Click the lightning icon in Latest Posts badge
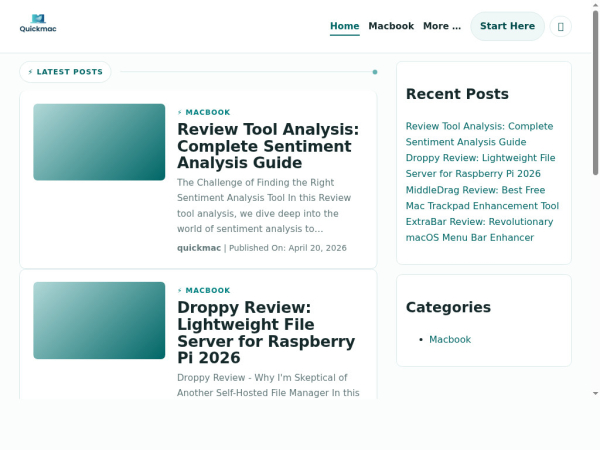The image size is (600, 450). (30, 72)
